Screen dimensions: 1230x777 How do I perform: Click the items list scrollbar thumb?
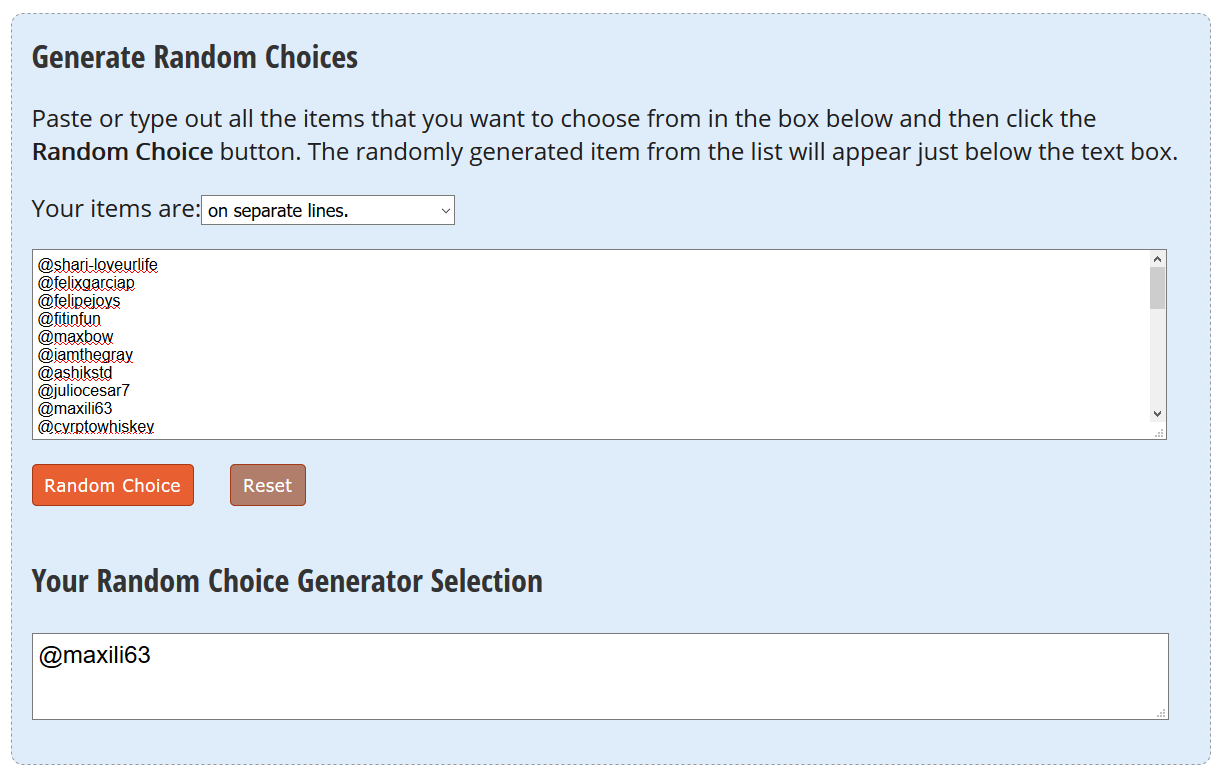1157,288
